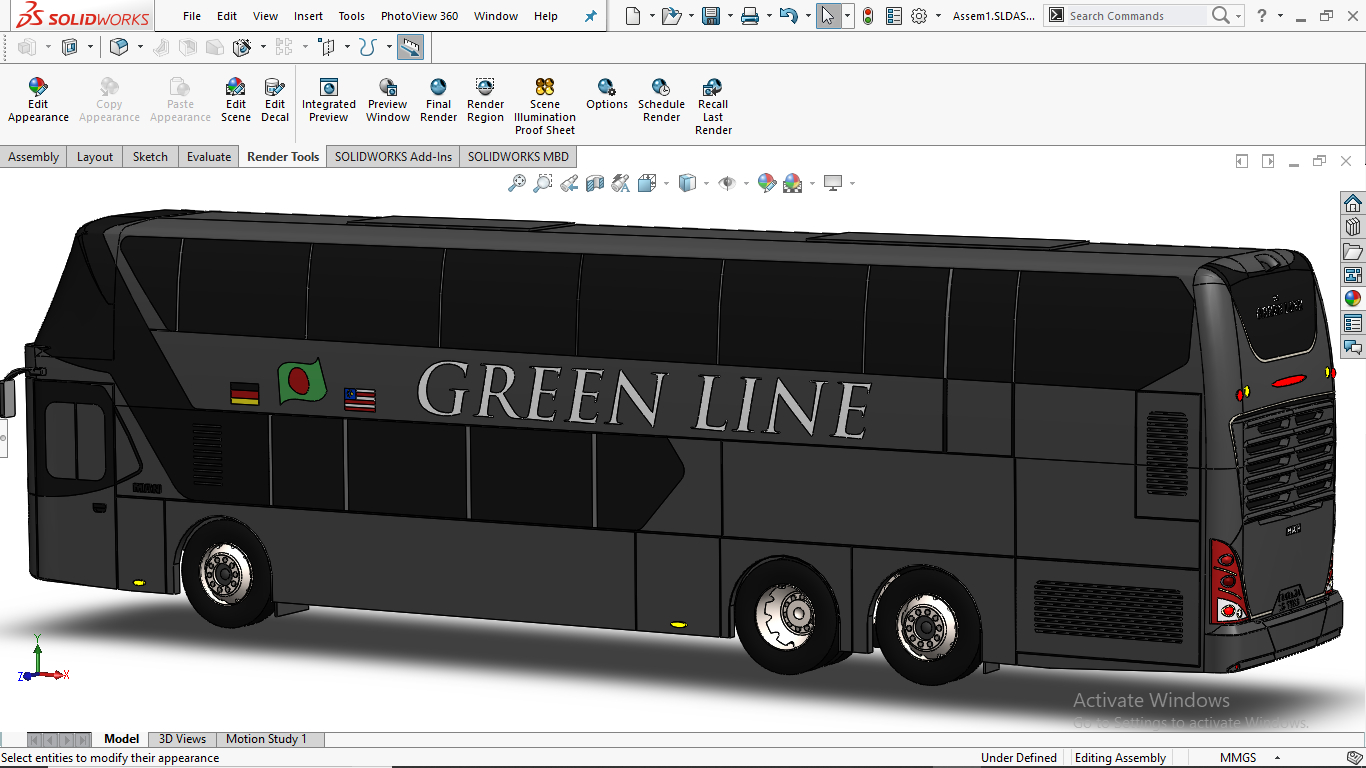Open the PhotoView 360 menu
The height and width of the screenshot is (768, 1366).
[419, 16]
